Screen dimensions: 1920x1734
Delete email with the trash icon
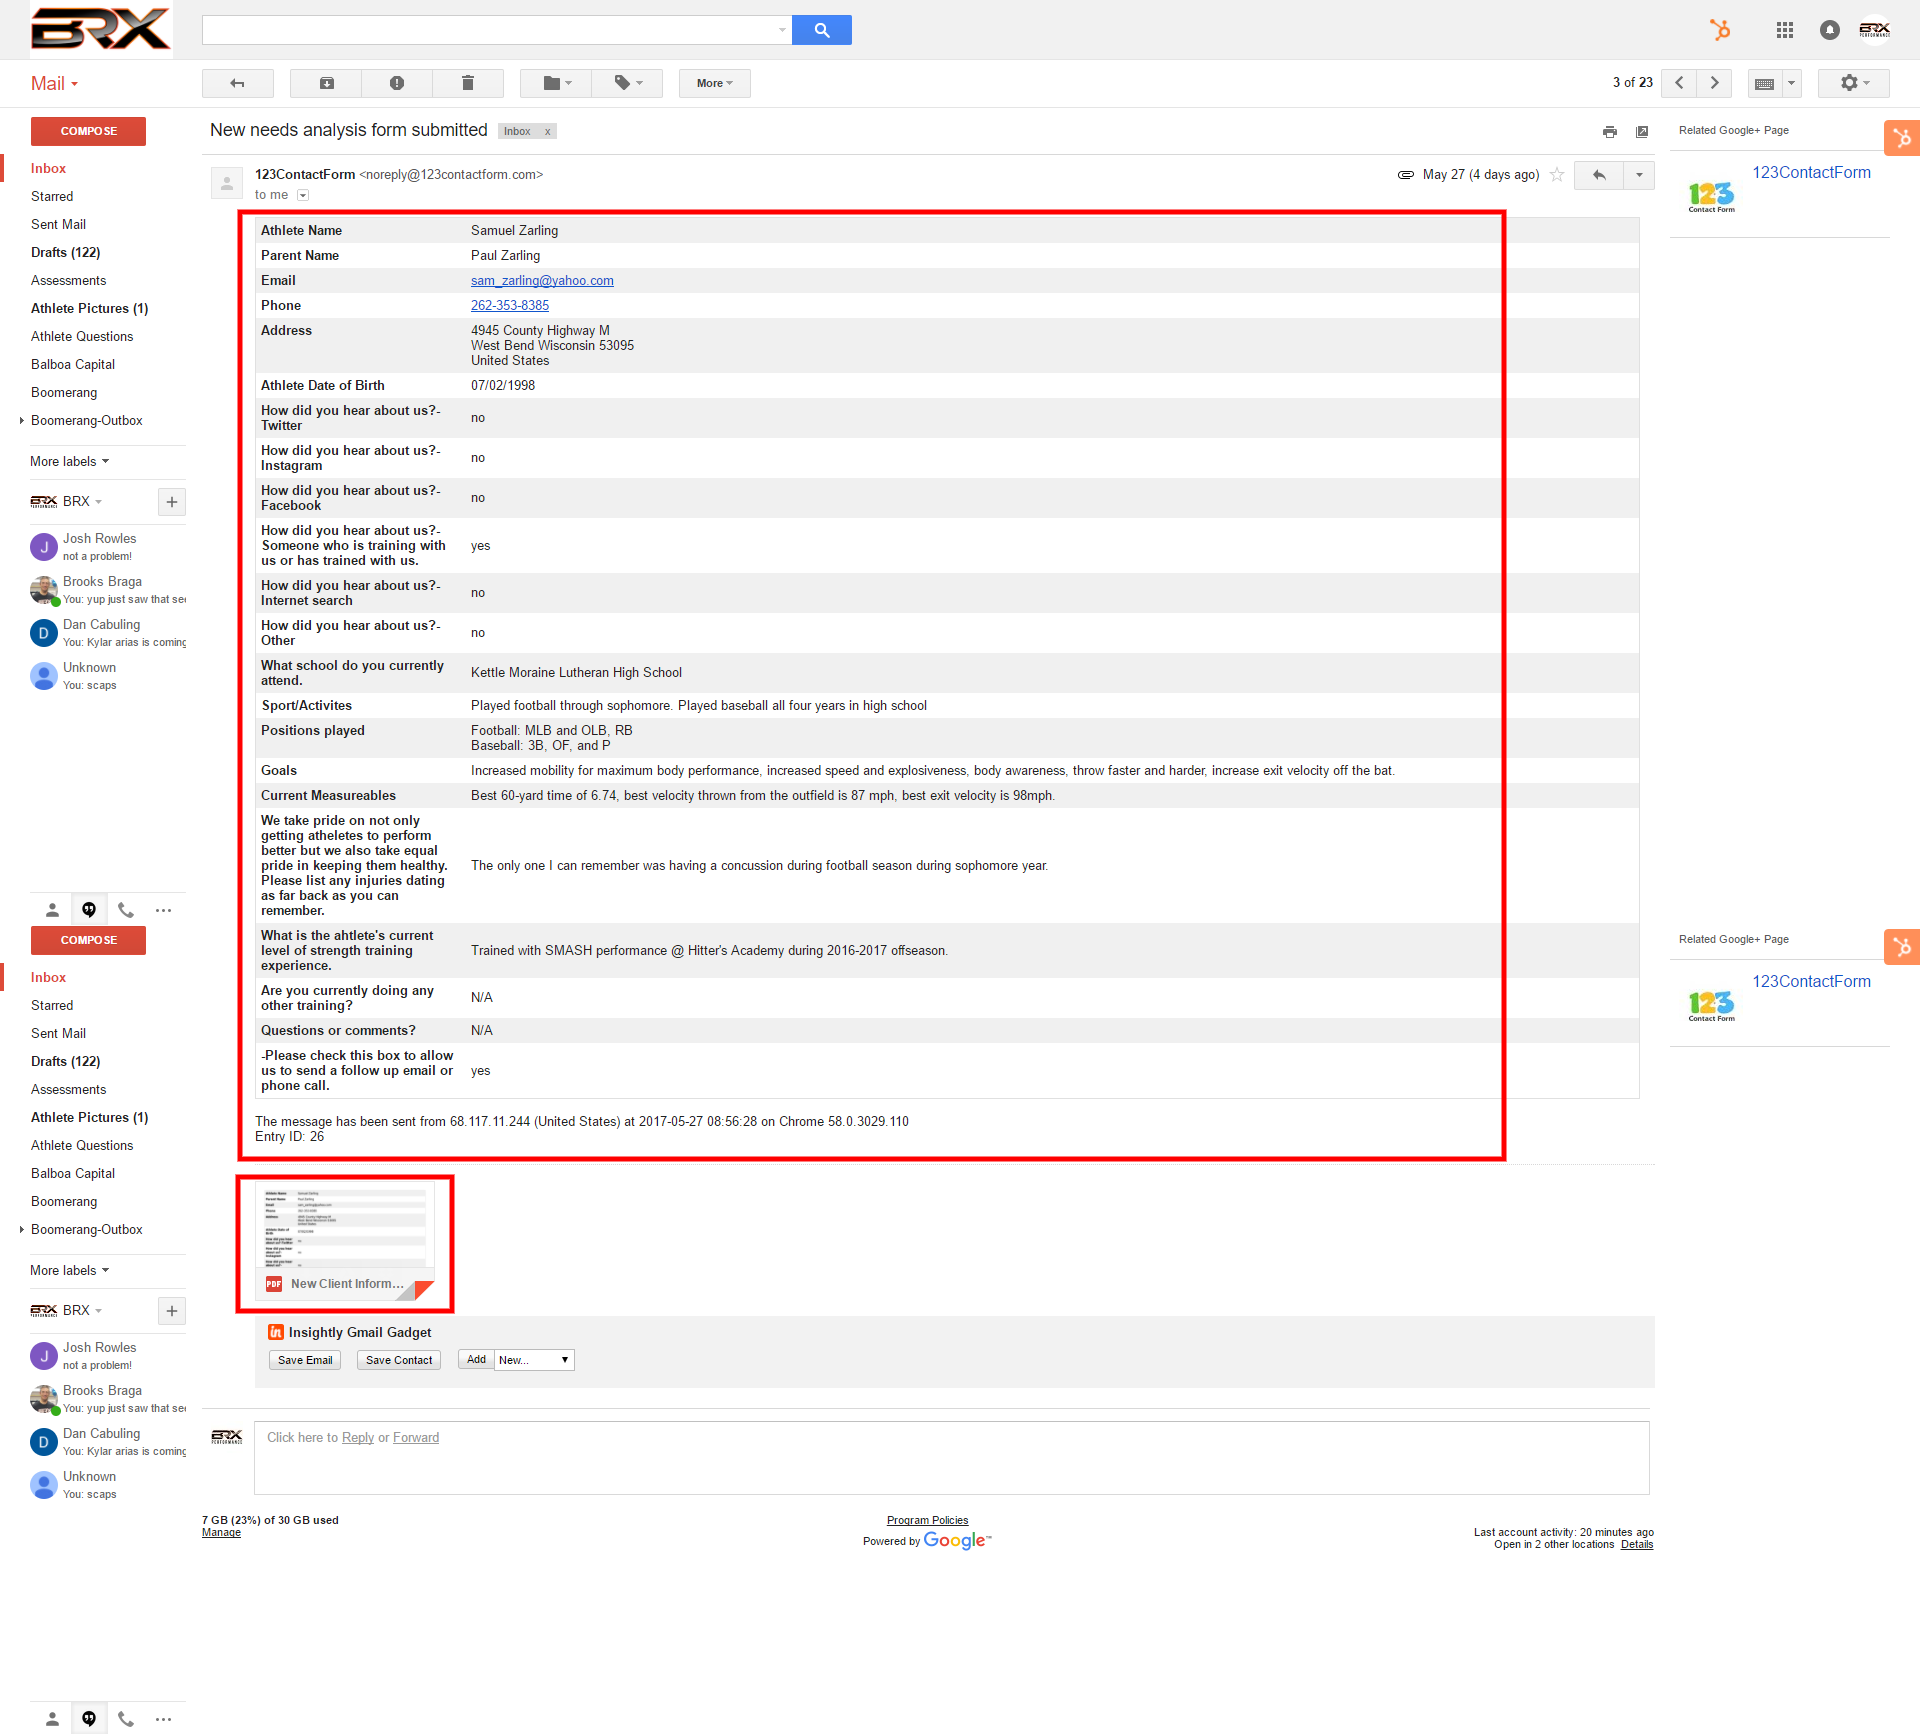pyautogui.click(x=467, y=83)
